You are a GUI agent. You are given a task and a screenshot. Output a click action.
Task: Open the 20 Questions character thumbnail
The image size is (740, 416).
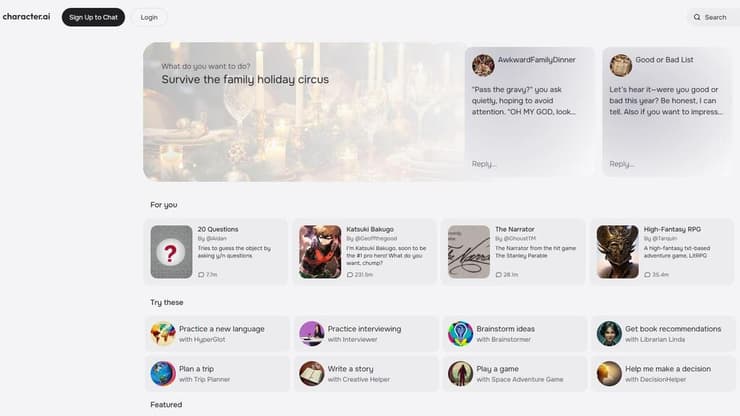pos(171,252)
